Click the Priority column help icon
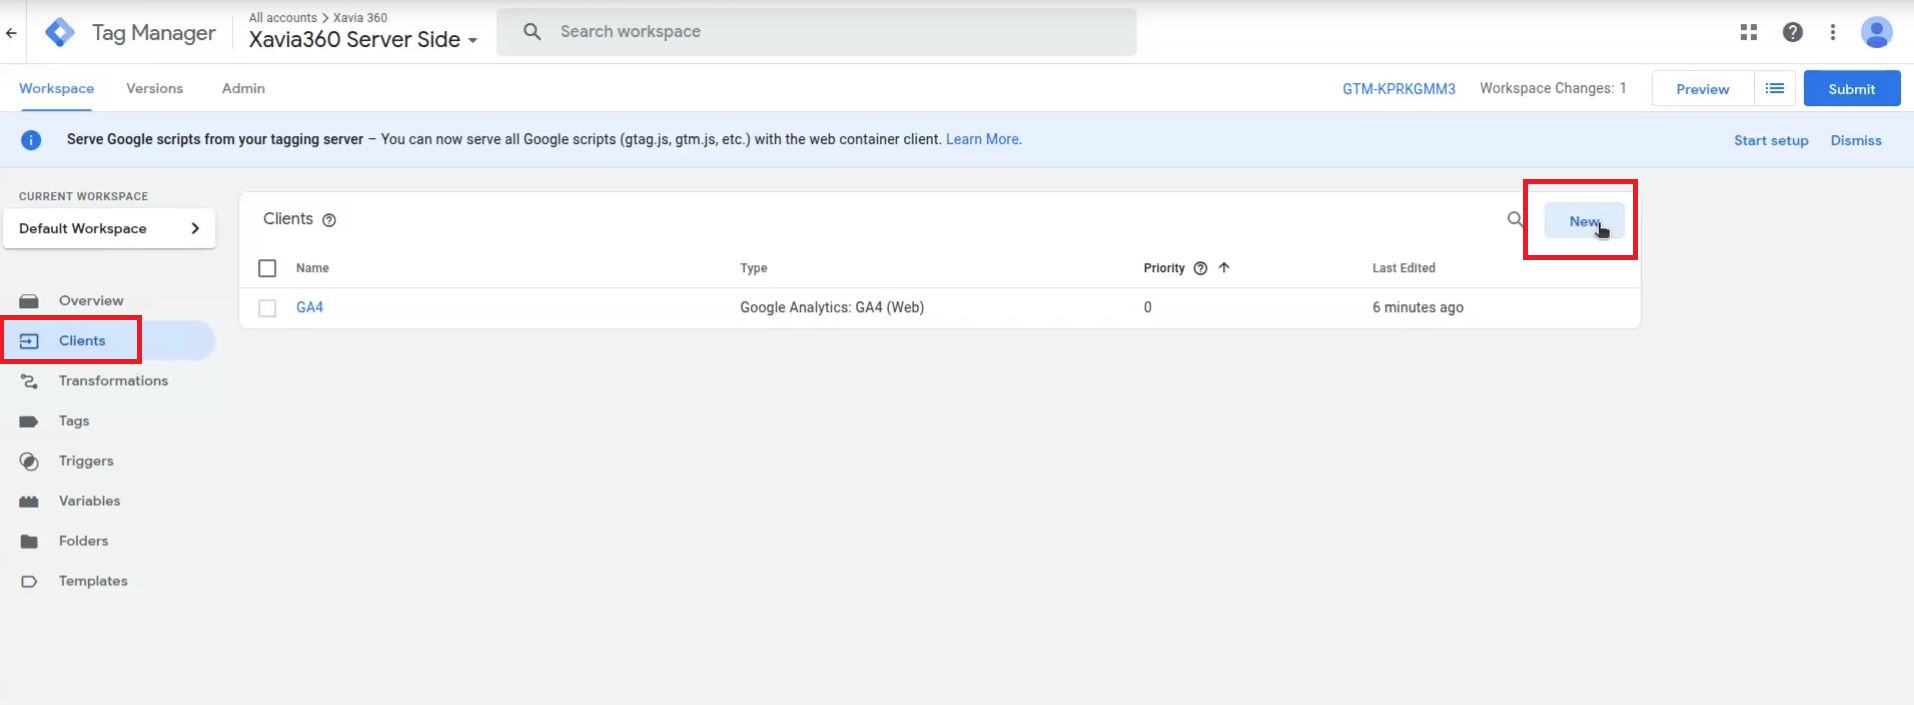 [x=1200, y=268]
